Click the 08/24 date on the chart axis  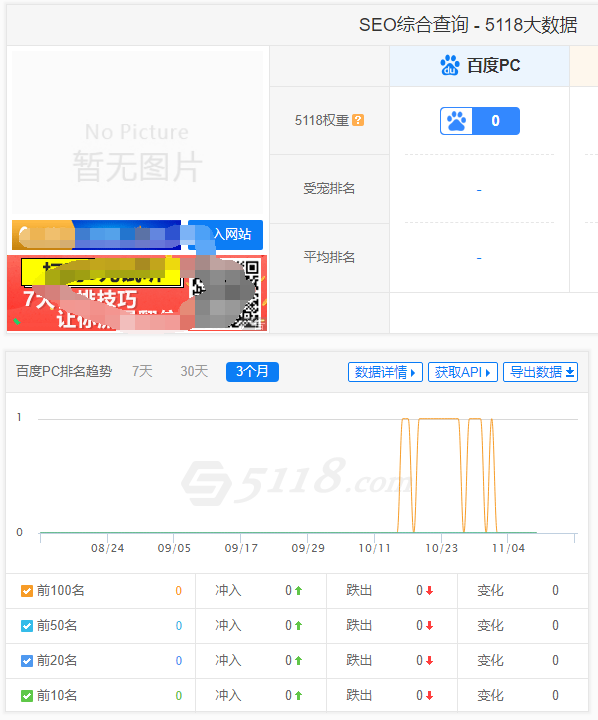[x=107, y=548]
